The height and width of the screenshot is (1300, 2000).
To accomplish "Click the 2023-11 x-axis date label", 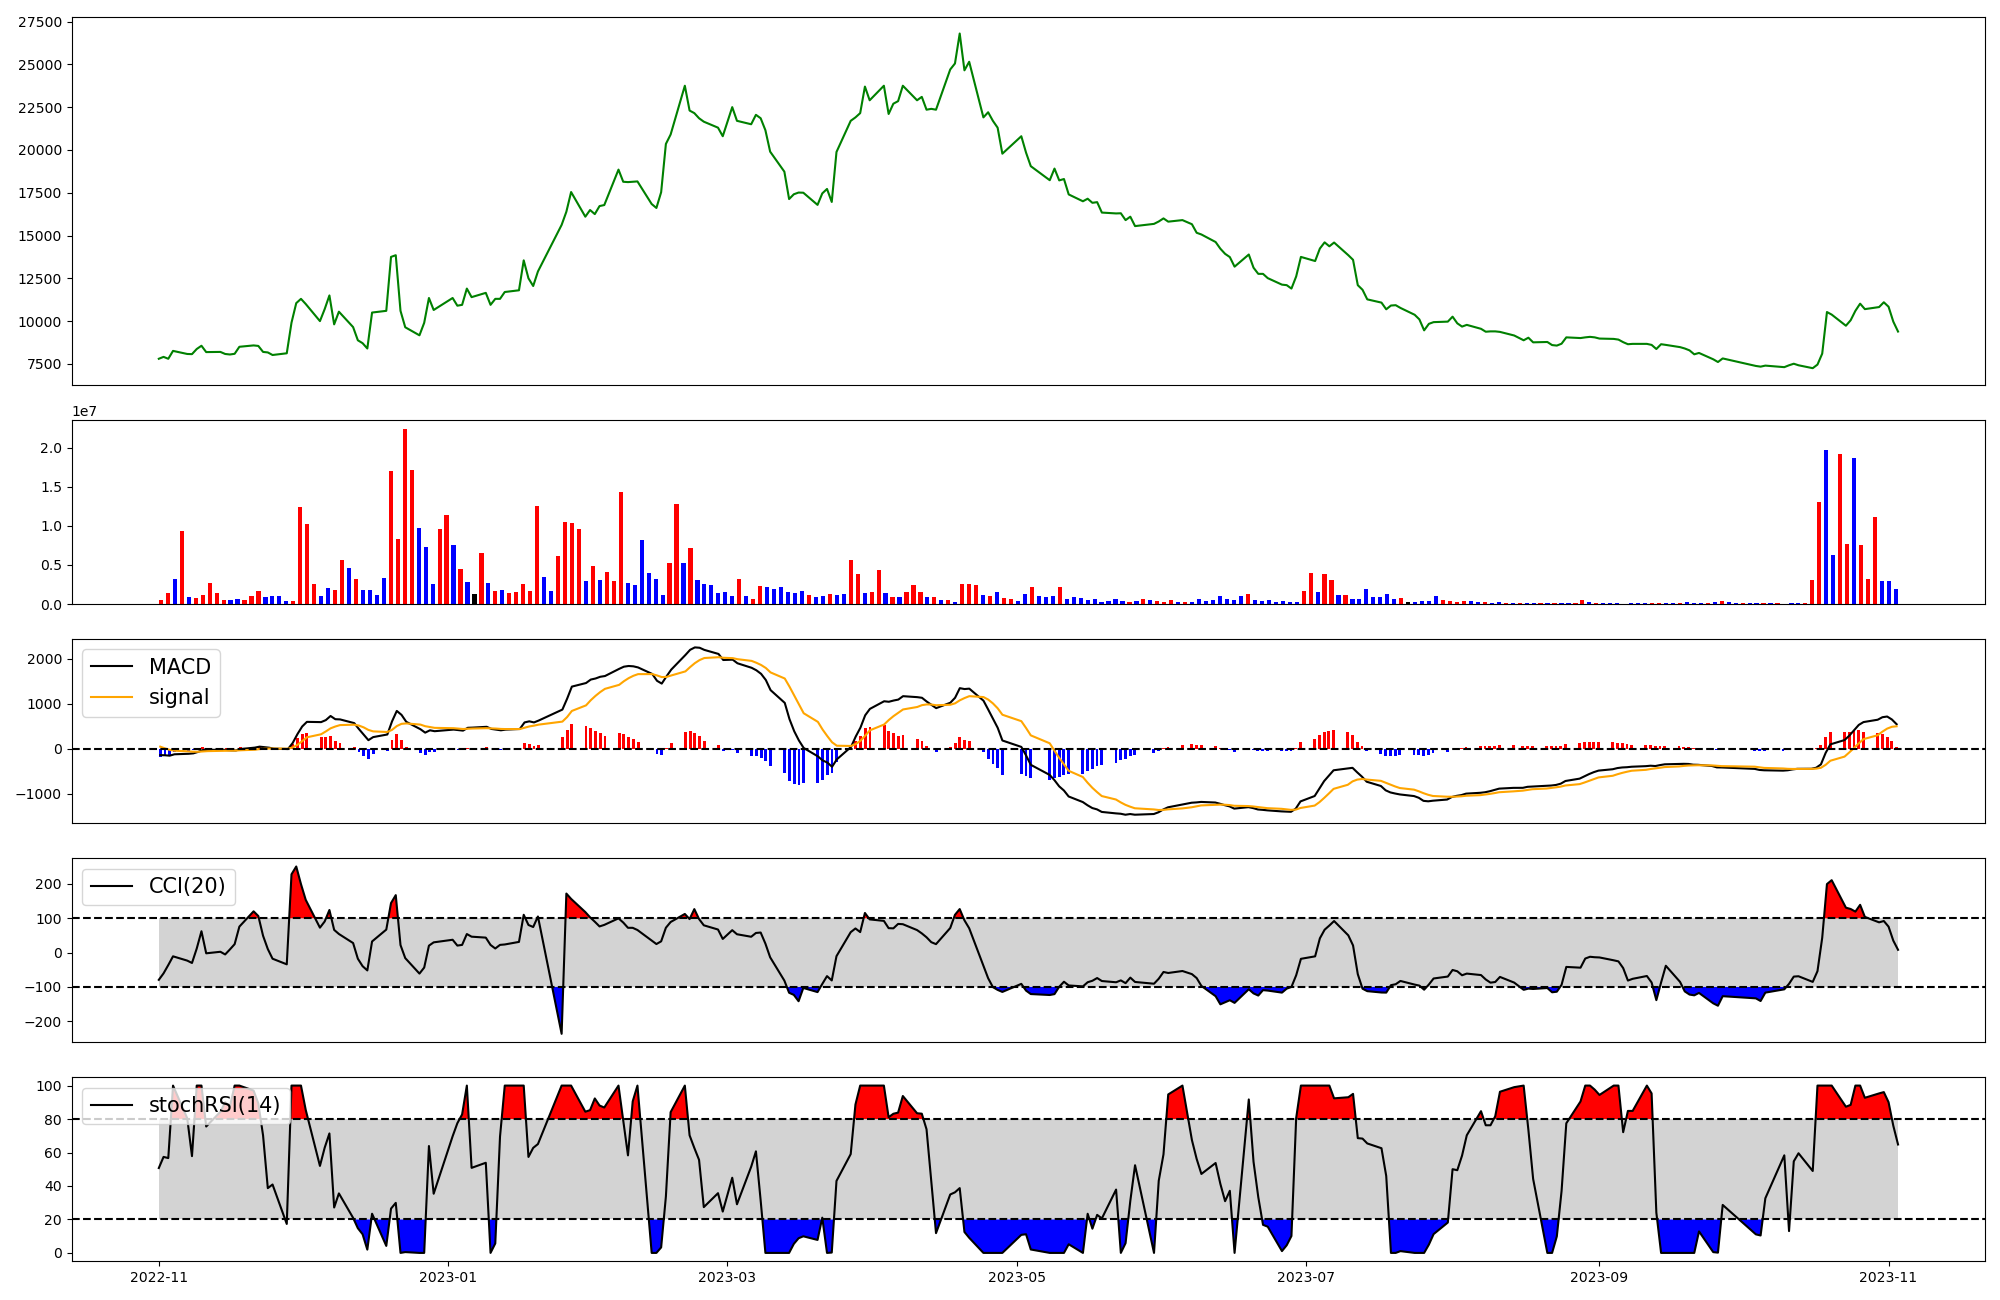I will pos(1888,1277).
